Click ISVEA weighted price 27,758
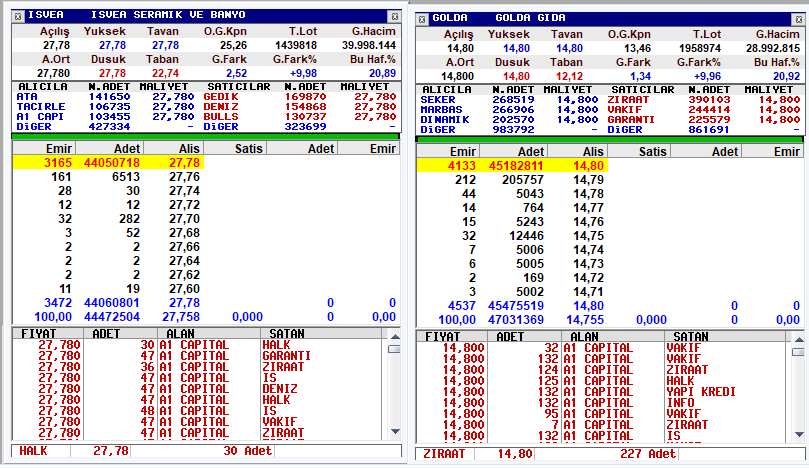809x468 pixels. point(181,317)
